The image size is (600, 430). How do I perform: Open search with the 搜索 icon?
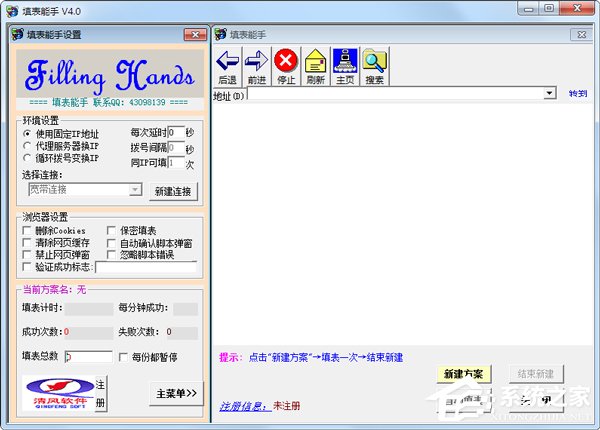(x=375, y=60)
